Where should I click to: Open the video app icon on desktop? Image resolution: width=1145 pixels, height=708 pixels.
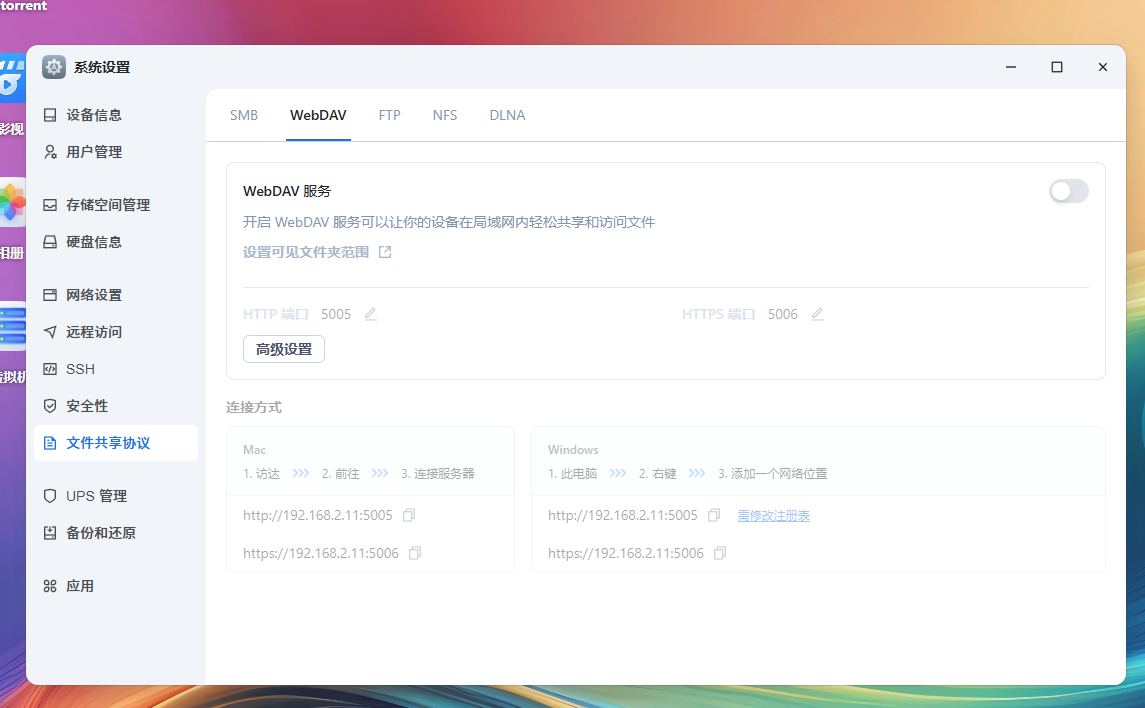(x=10, y=77)
